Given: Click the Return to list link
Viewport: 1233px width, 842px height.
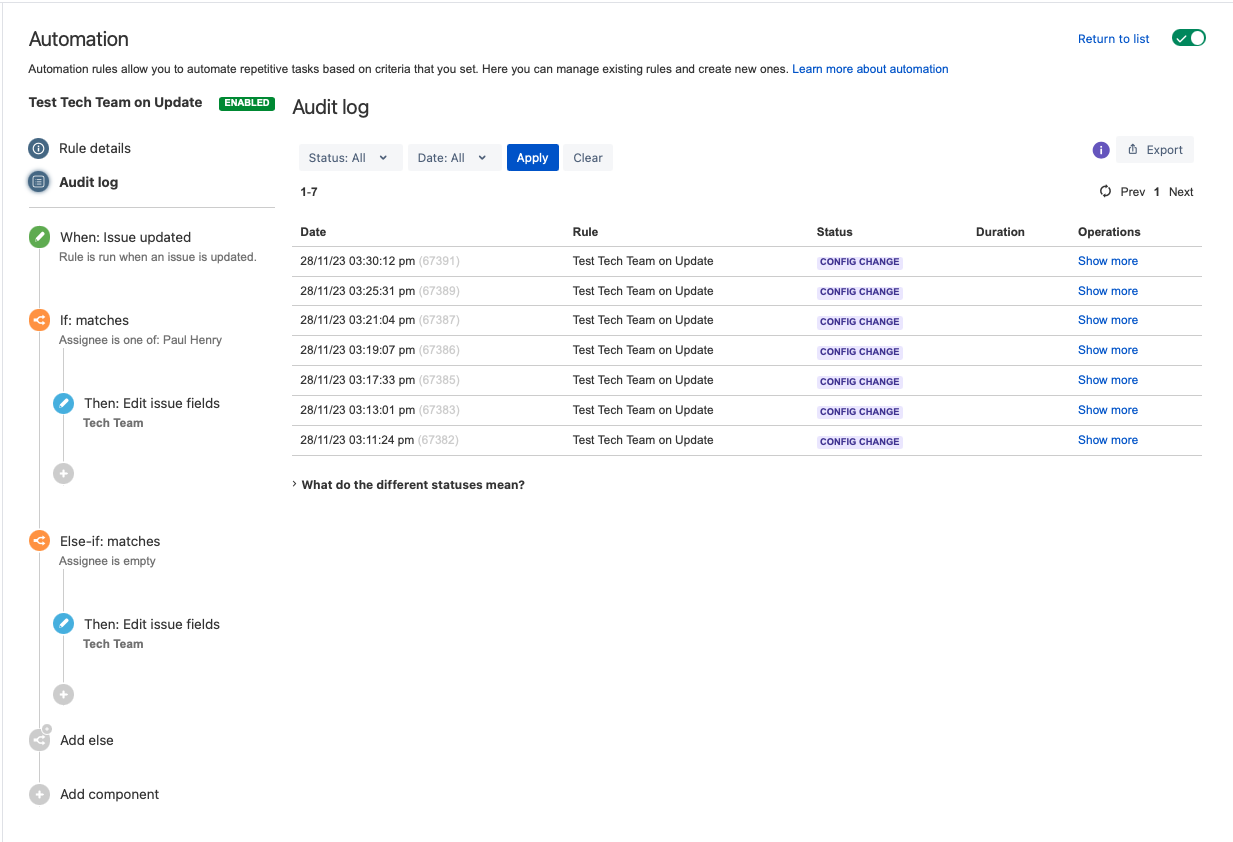Looking at the screenshot, I should click(x=1114, y=39).
